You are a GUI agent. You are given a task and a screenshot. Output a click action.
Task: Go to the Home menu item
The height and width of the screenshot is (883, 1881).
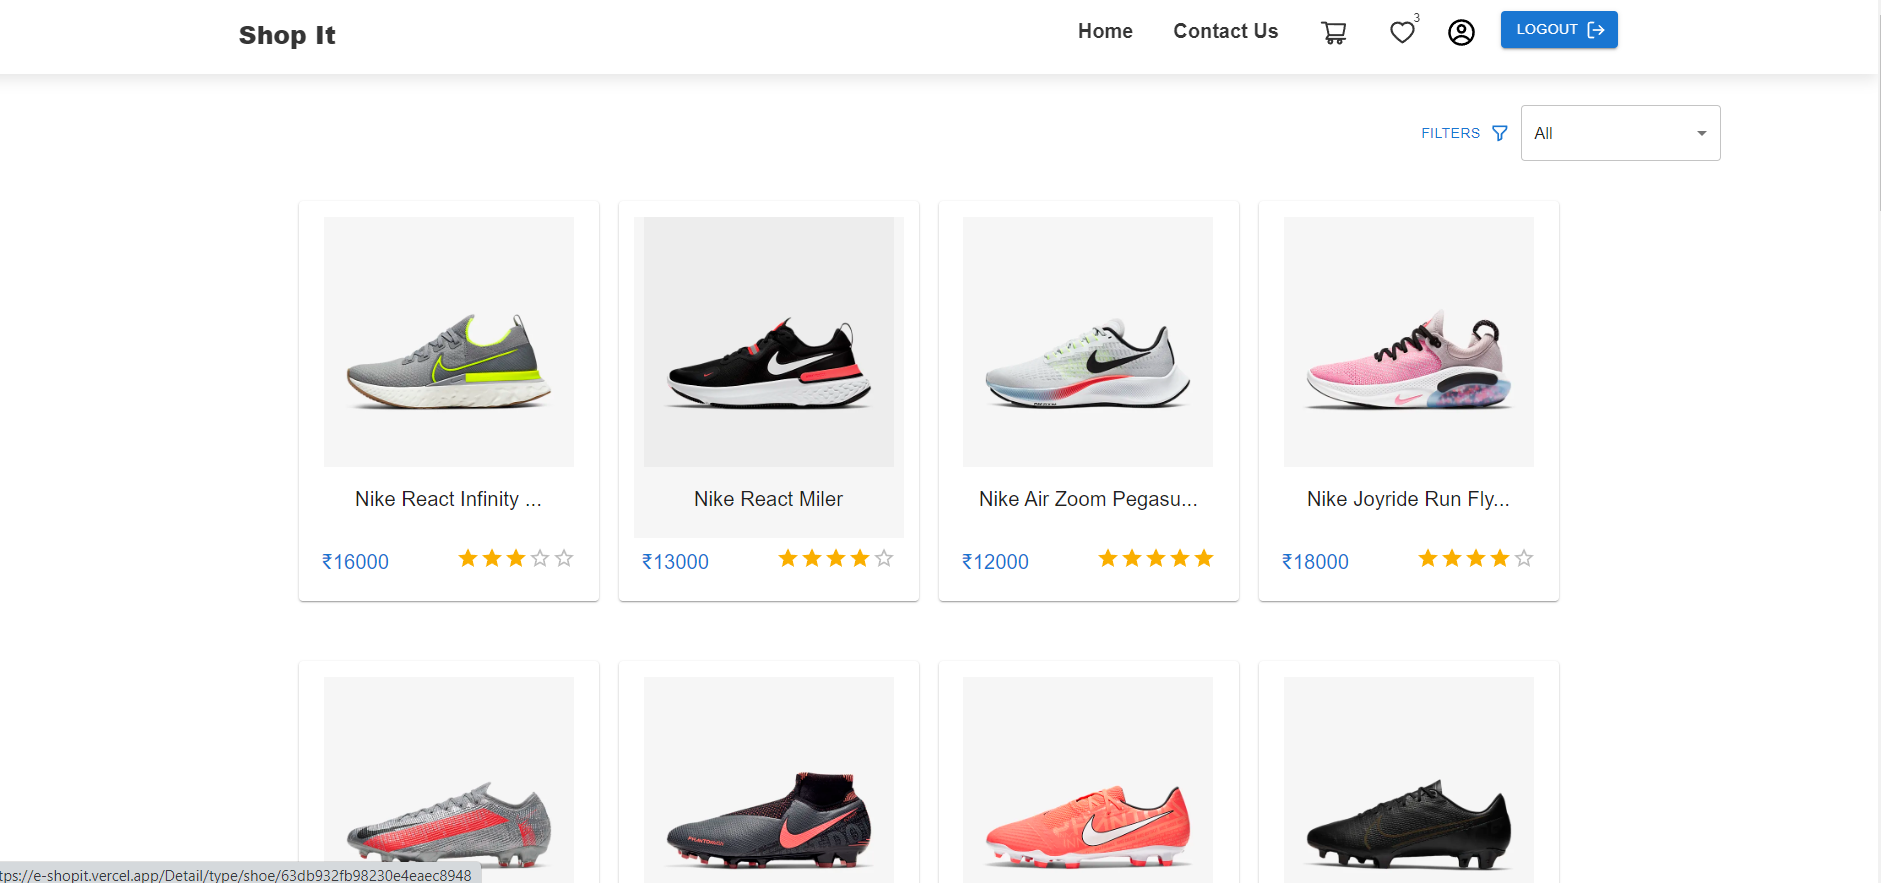[x=1105, y=31]
